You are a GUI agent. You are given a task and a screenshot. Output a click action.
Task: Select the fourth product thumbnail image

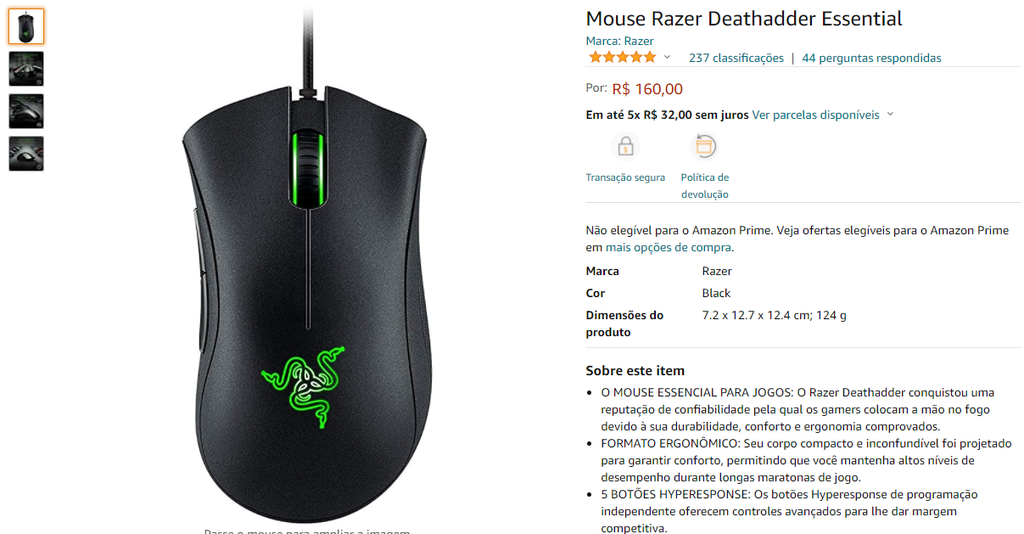click(x=26, y=153)
